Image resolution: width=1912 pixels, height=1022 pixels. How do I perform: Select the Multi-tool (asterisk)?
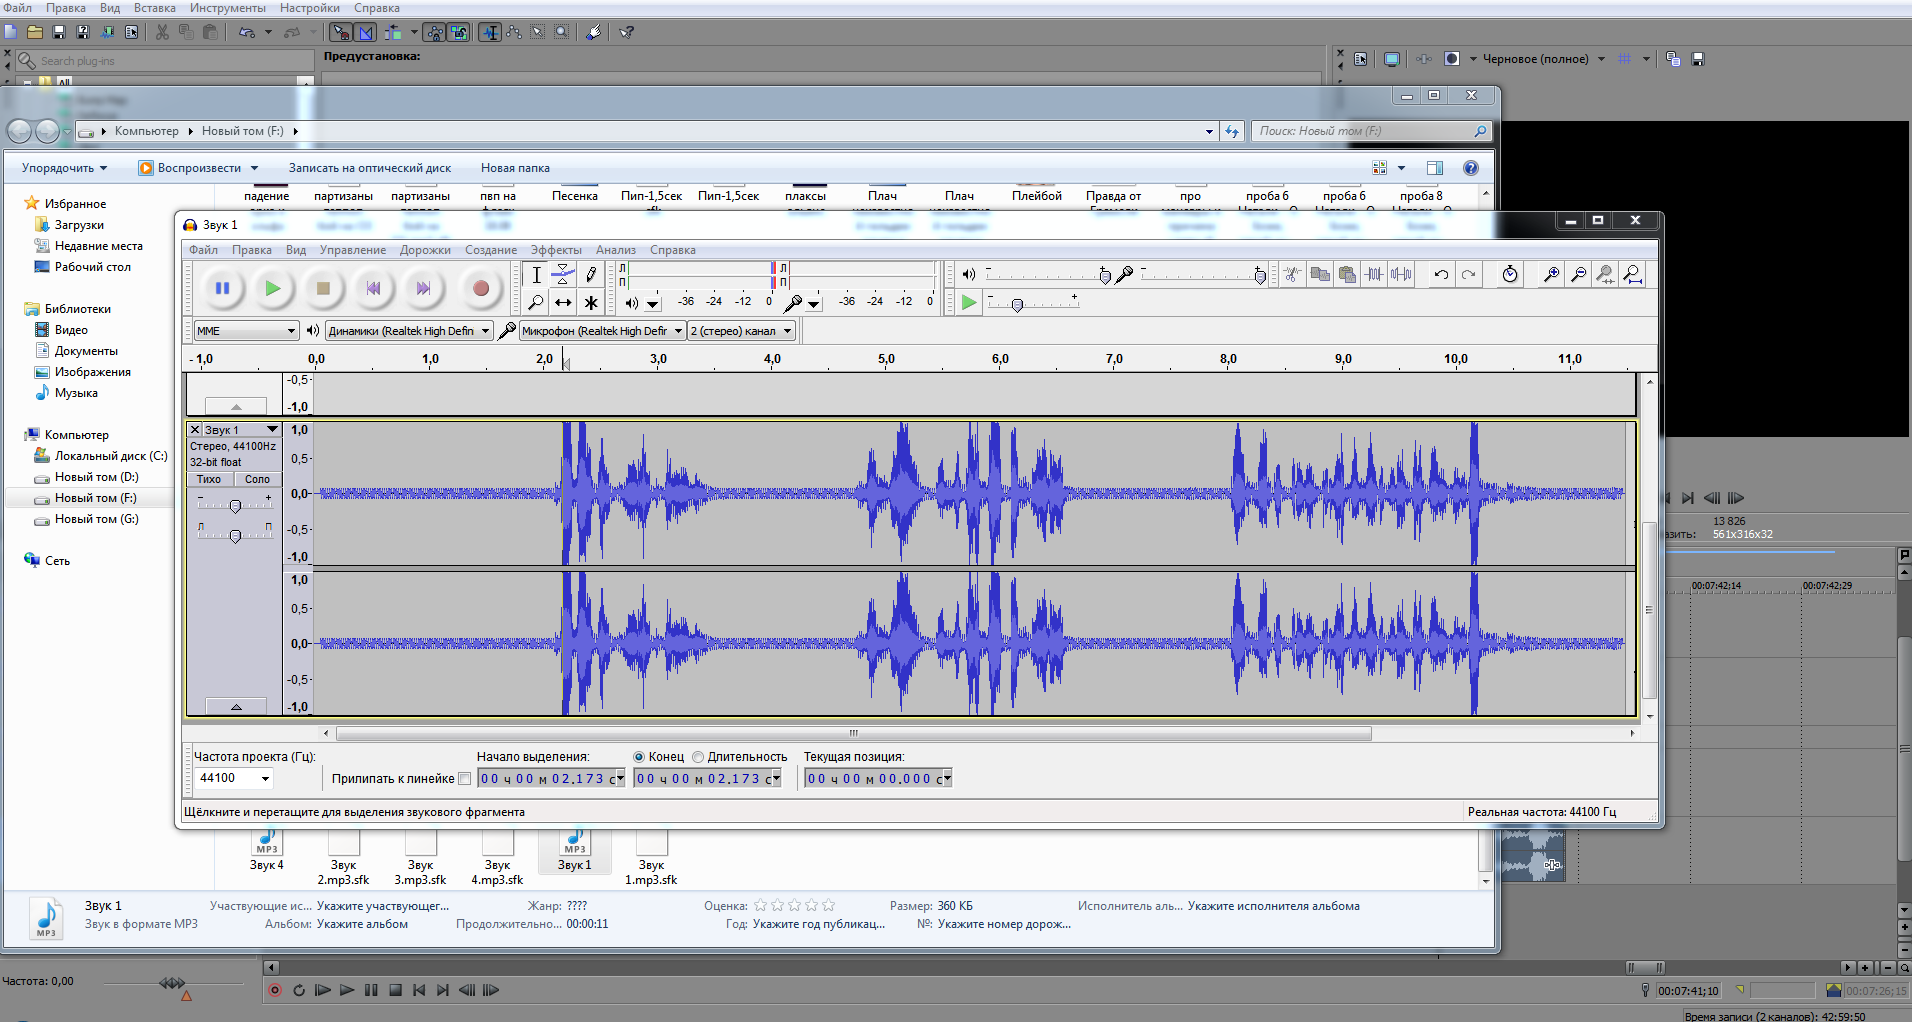coord(591,302)
